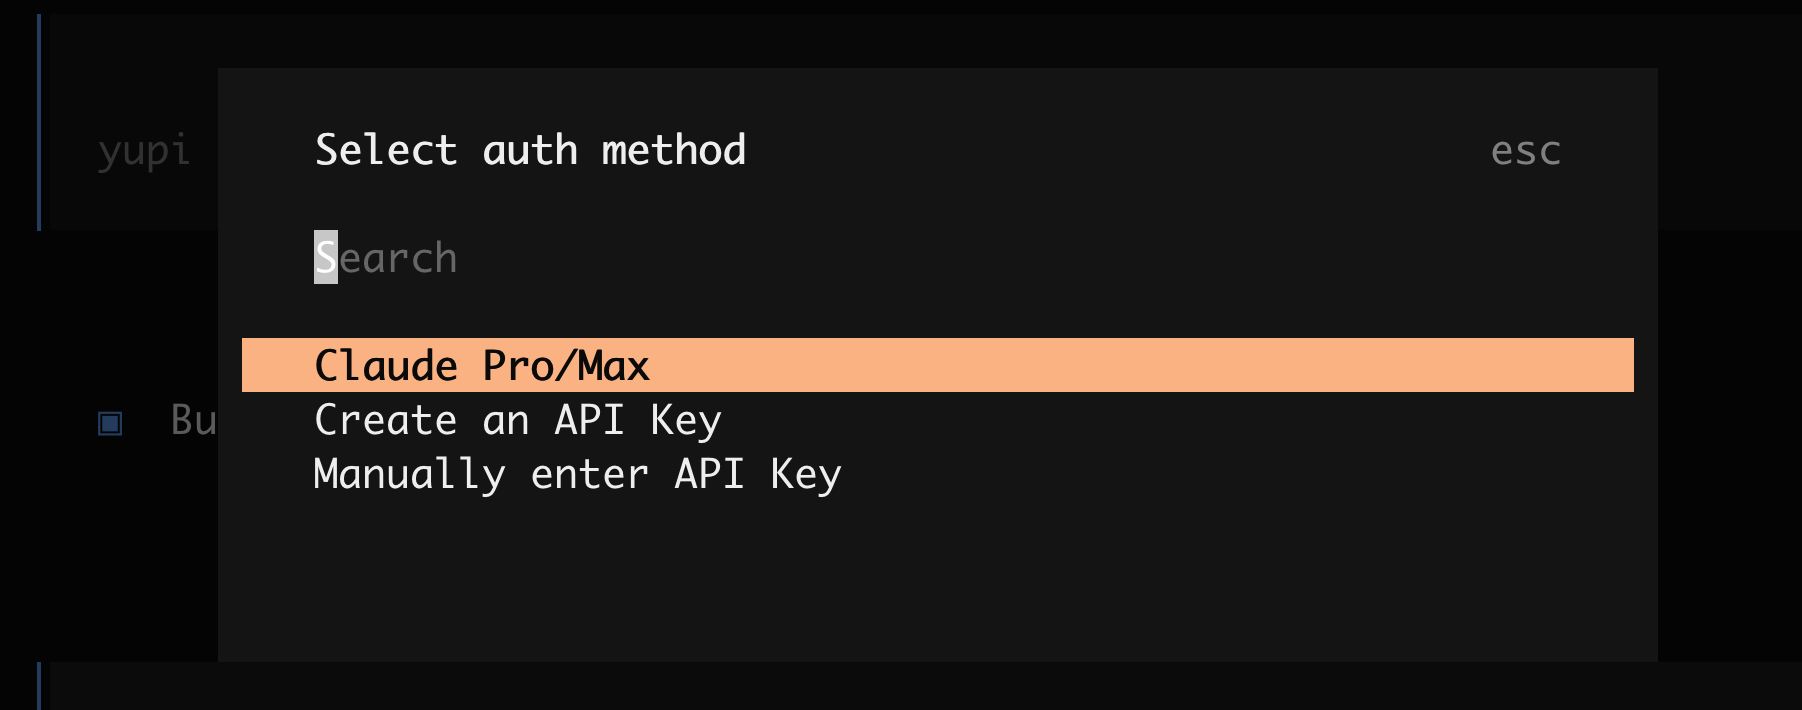1802x710 pixels.
Task: Click right end of orange highlighted row
Action: [x=1600, y=365]
